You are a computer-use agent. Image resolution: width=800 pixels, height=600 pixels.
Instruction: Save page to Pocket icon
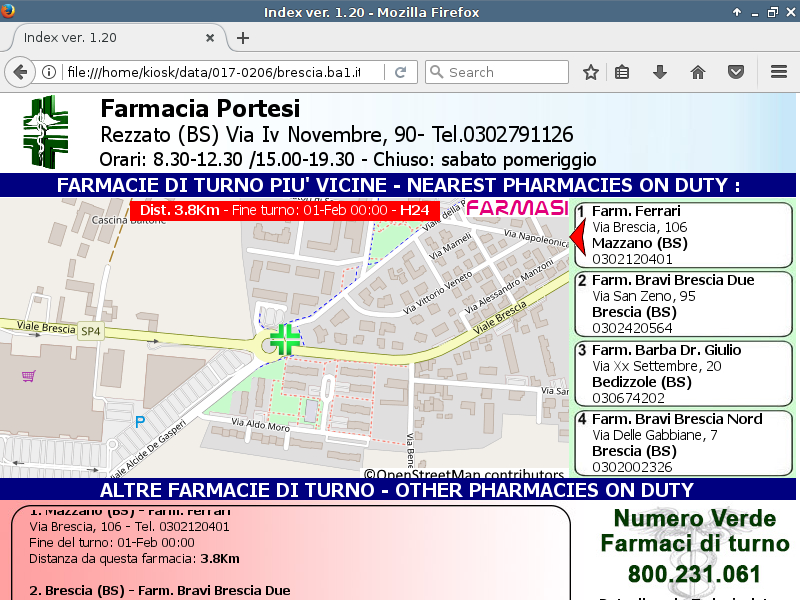point(736,72)
